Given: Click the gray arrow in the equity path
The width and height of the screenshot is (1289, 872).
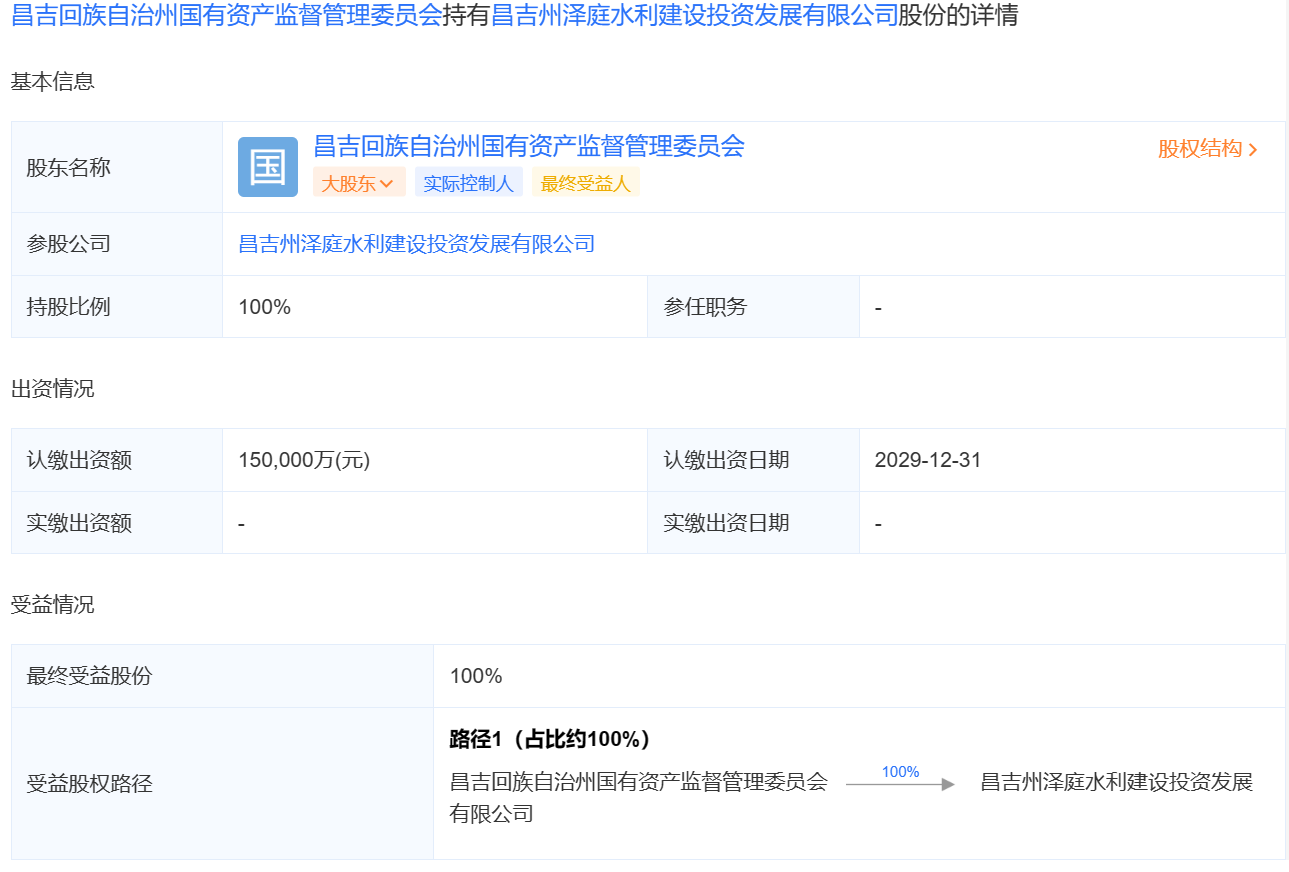Looking at the screenshot, I should (900, 785).
